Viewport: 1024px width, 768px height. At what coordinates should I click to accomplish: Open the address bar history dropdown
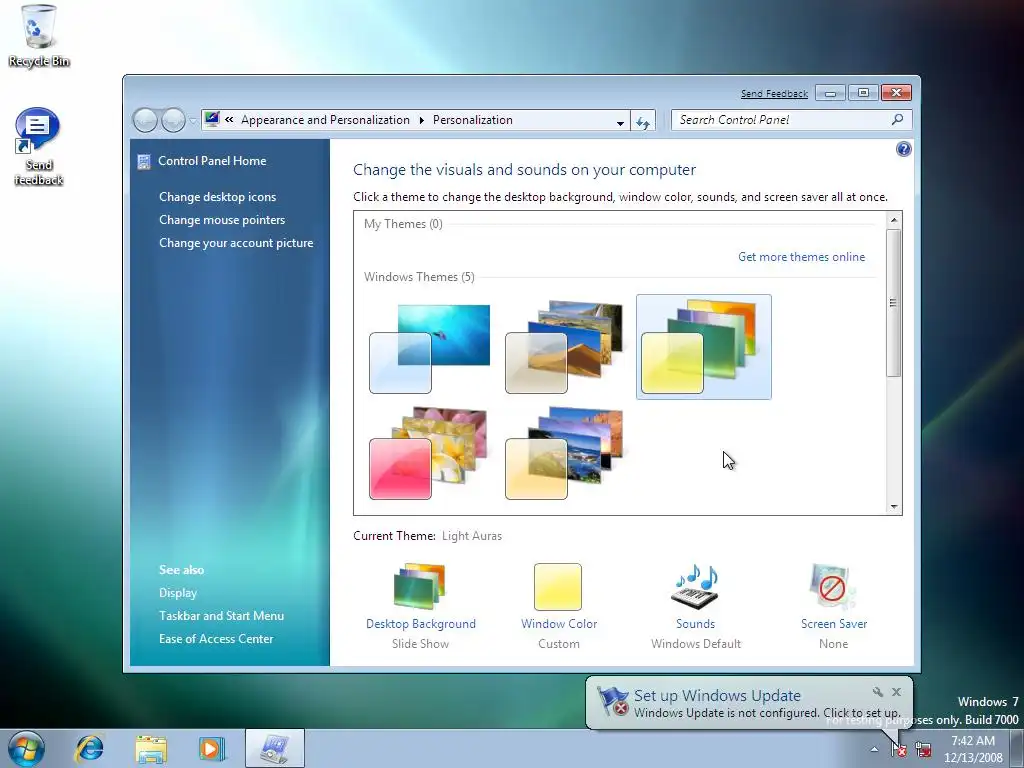pyautogui.click(x=620, y=122)
